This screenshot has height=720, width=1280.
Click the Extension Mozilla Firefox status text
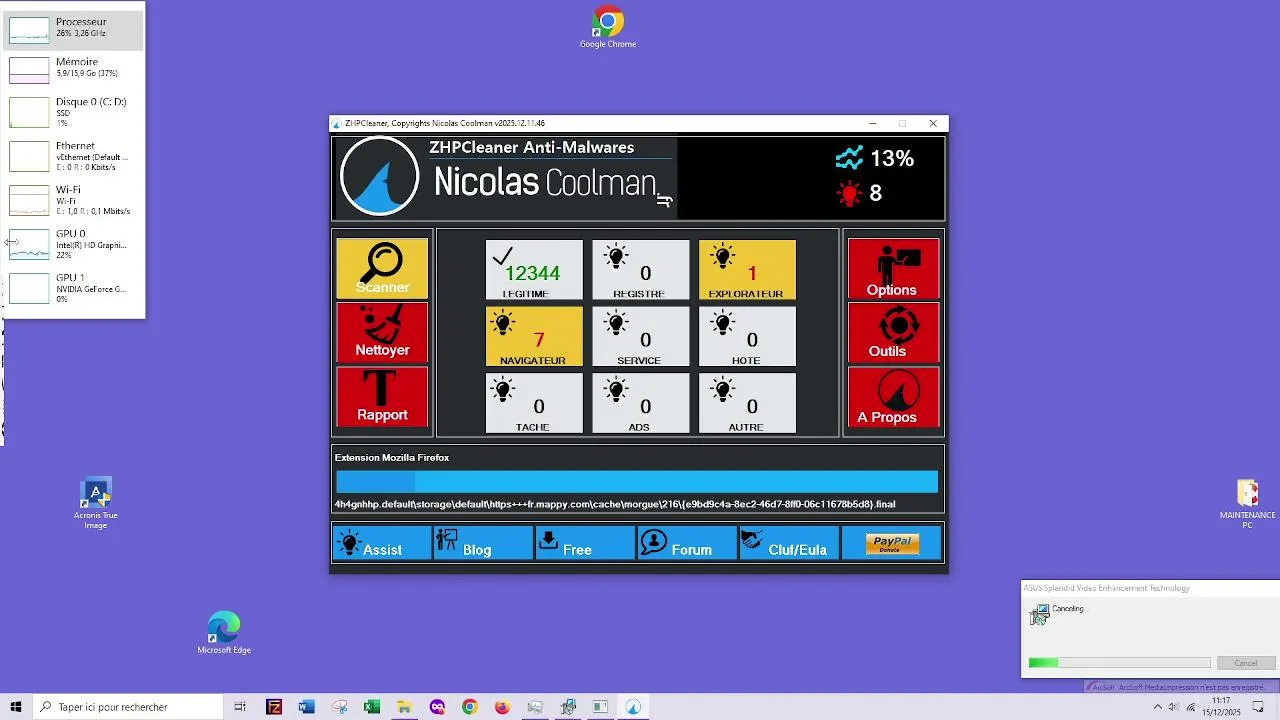tap(392, 458)
